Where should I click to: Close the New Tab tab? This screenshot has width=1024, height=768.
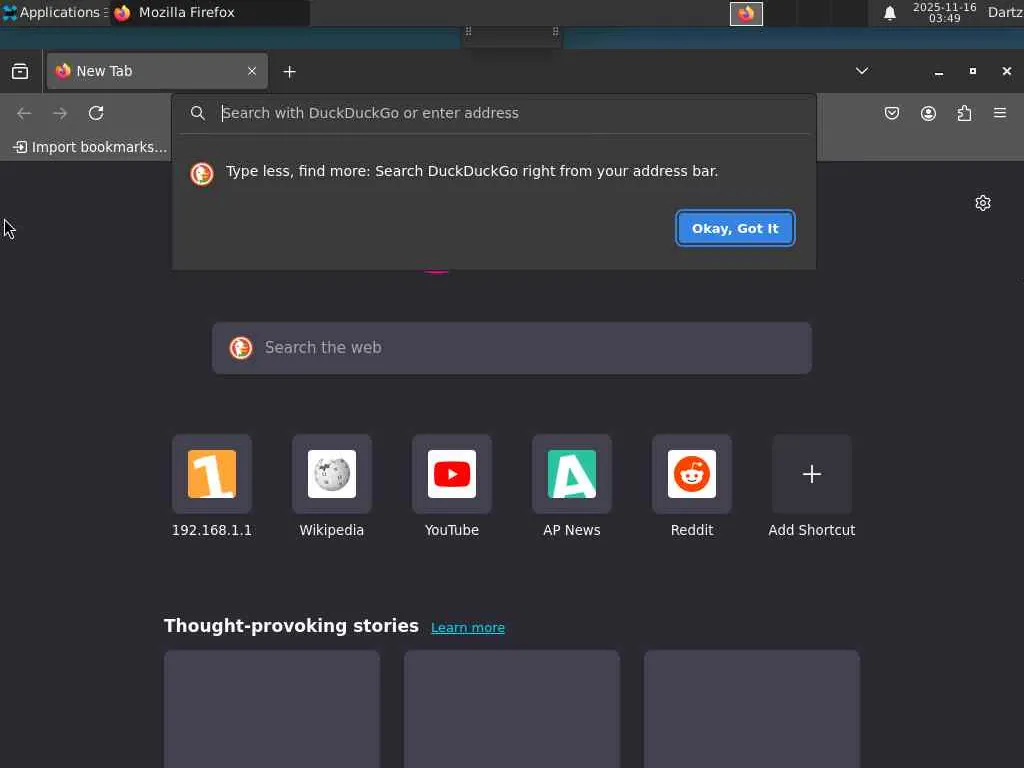(x=252, y=71)
